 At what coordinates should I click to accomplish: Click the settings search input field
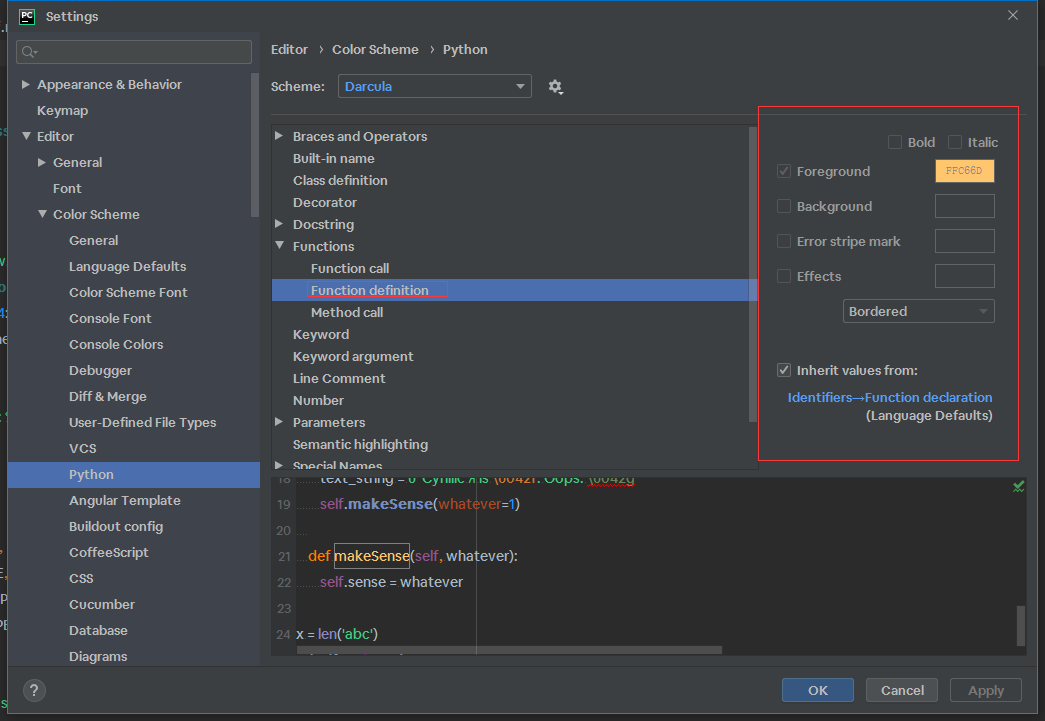click(134, 52)
